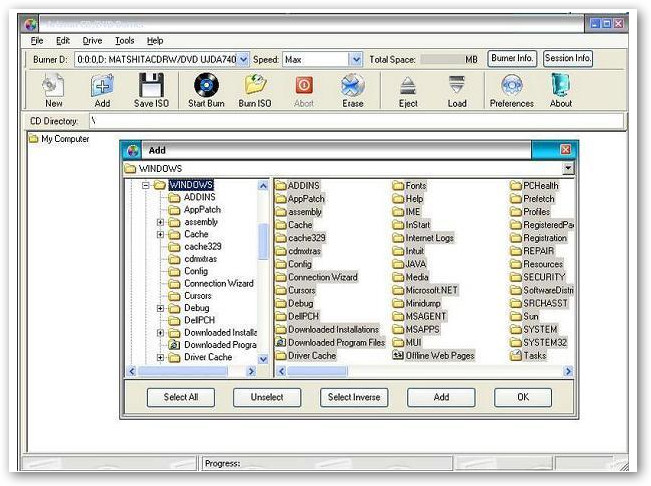Expand the Debug tree node
The image size is (651, 486).
161,308
